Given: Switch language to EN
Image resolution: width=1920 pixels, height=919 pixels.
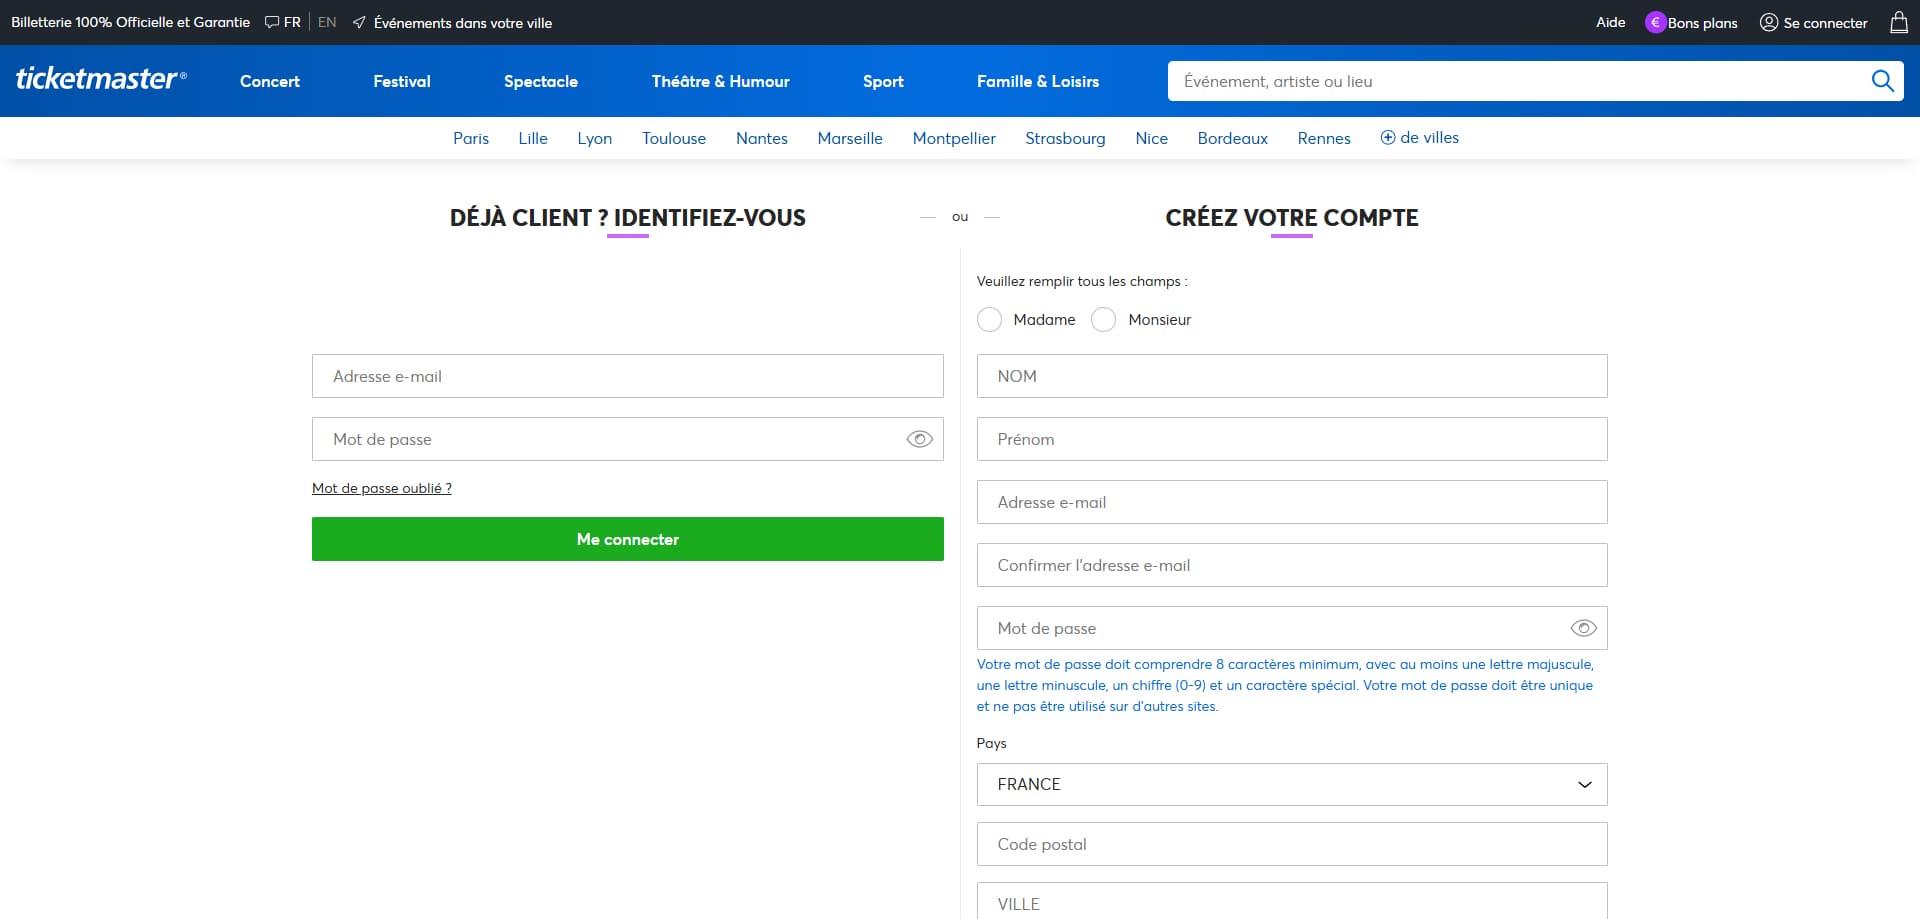Looking at the screenshot, I should pyautogui.click(x=327, y=22).
